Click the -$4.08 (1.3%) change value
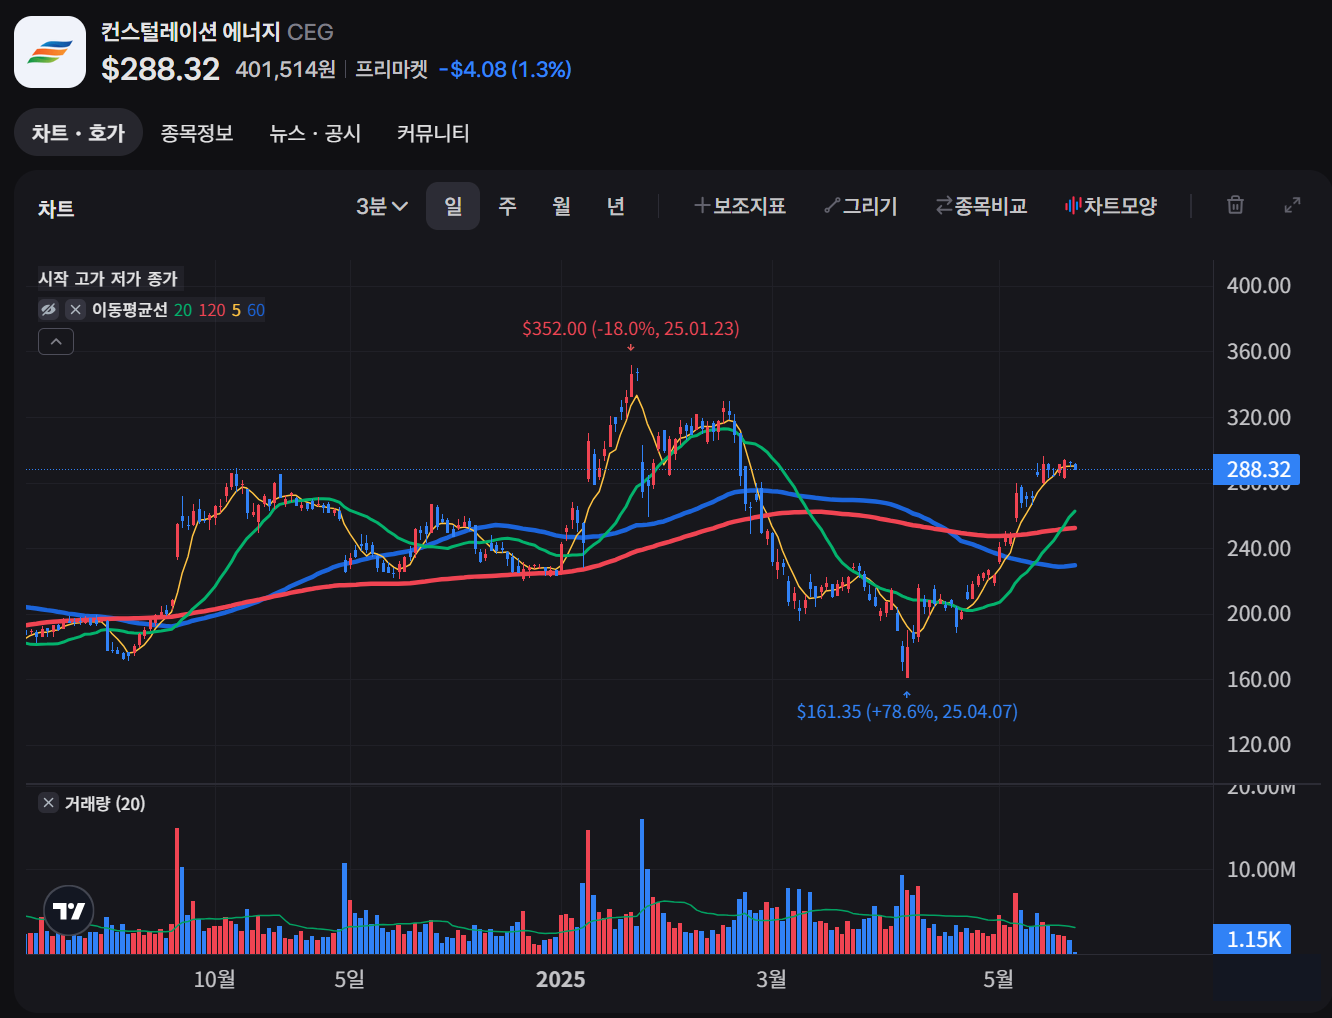The height and width of the screenshot is (1018, 1332). tap(506, 69)
